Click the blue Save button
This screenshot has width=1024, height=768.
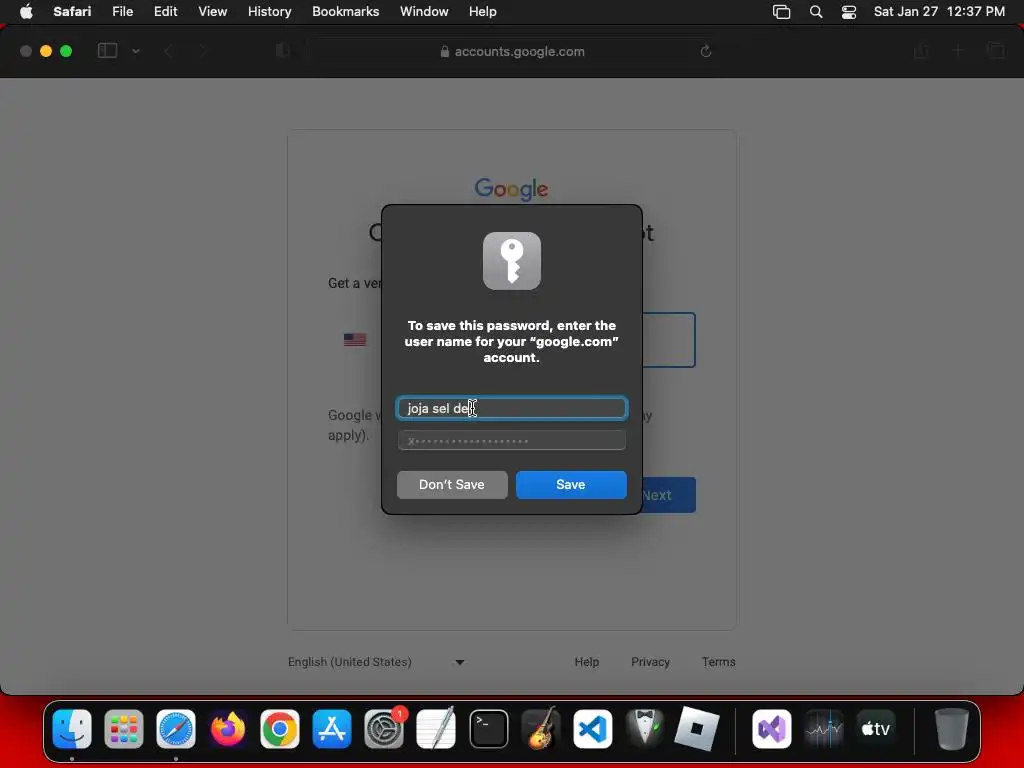[571, 485]
